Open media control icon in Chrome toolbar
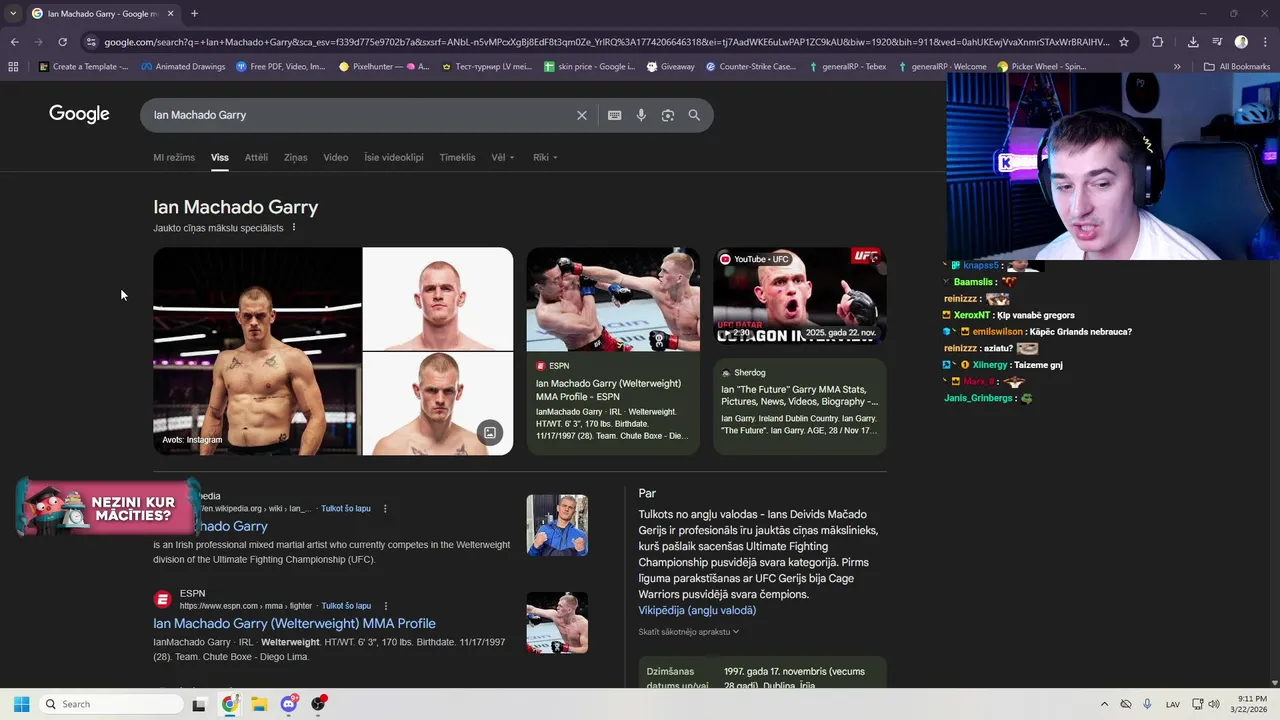 pos(1217,42)
